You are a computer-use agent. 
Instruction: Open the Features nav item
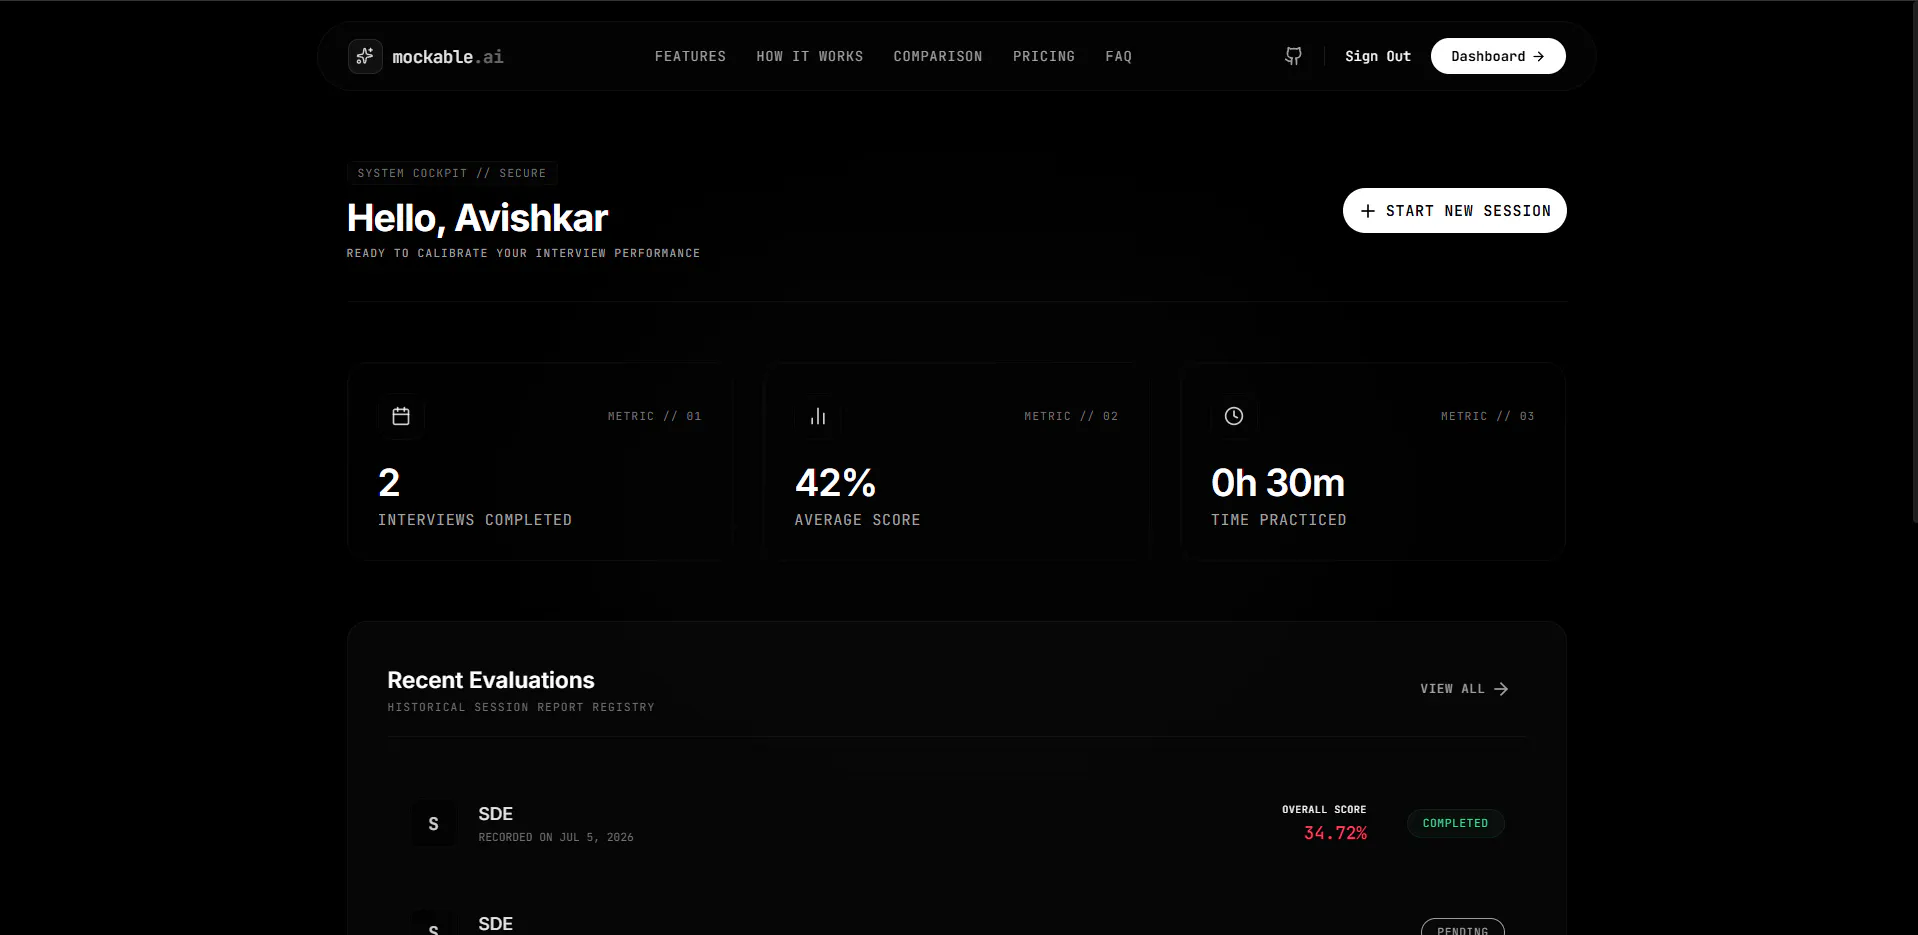(x=690, y=56)
